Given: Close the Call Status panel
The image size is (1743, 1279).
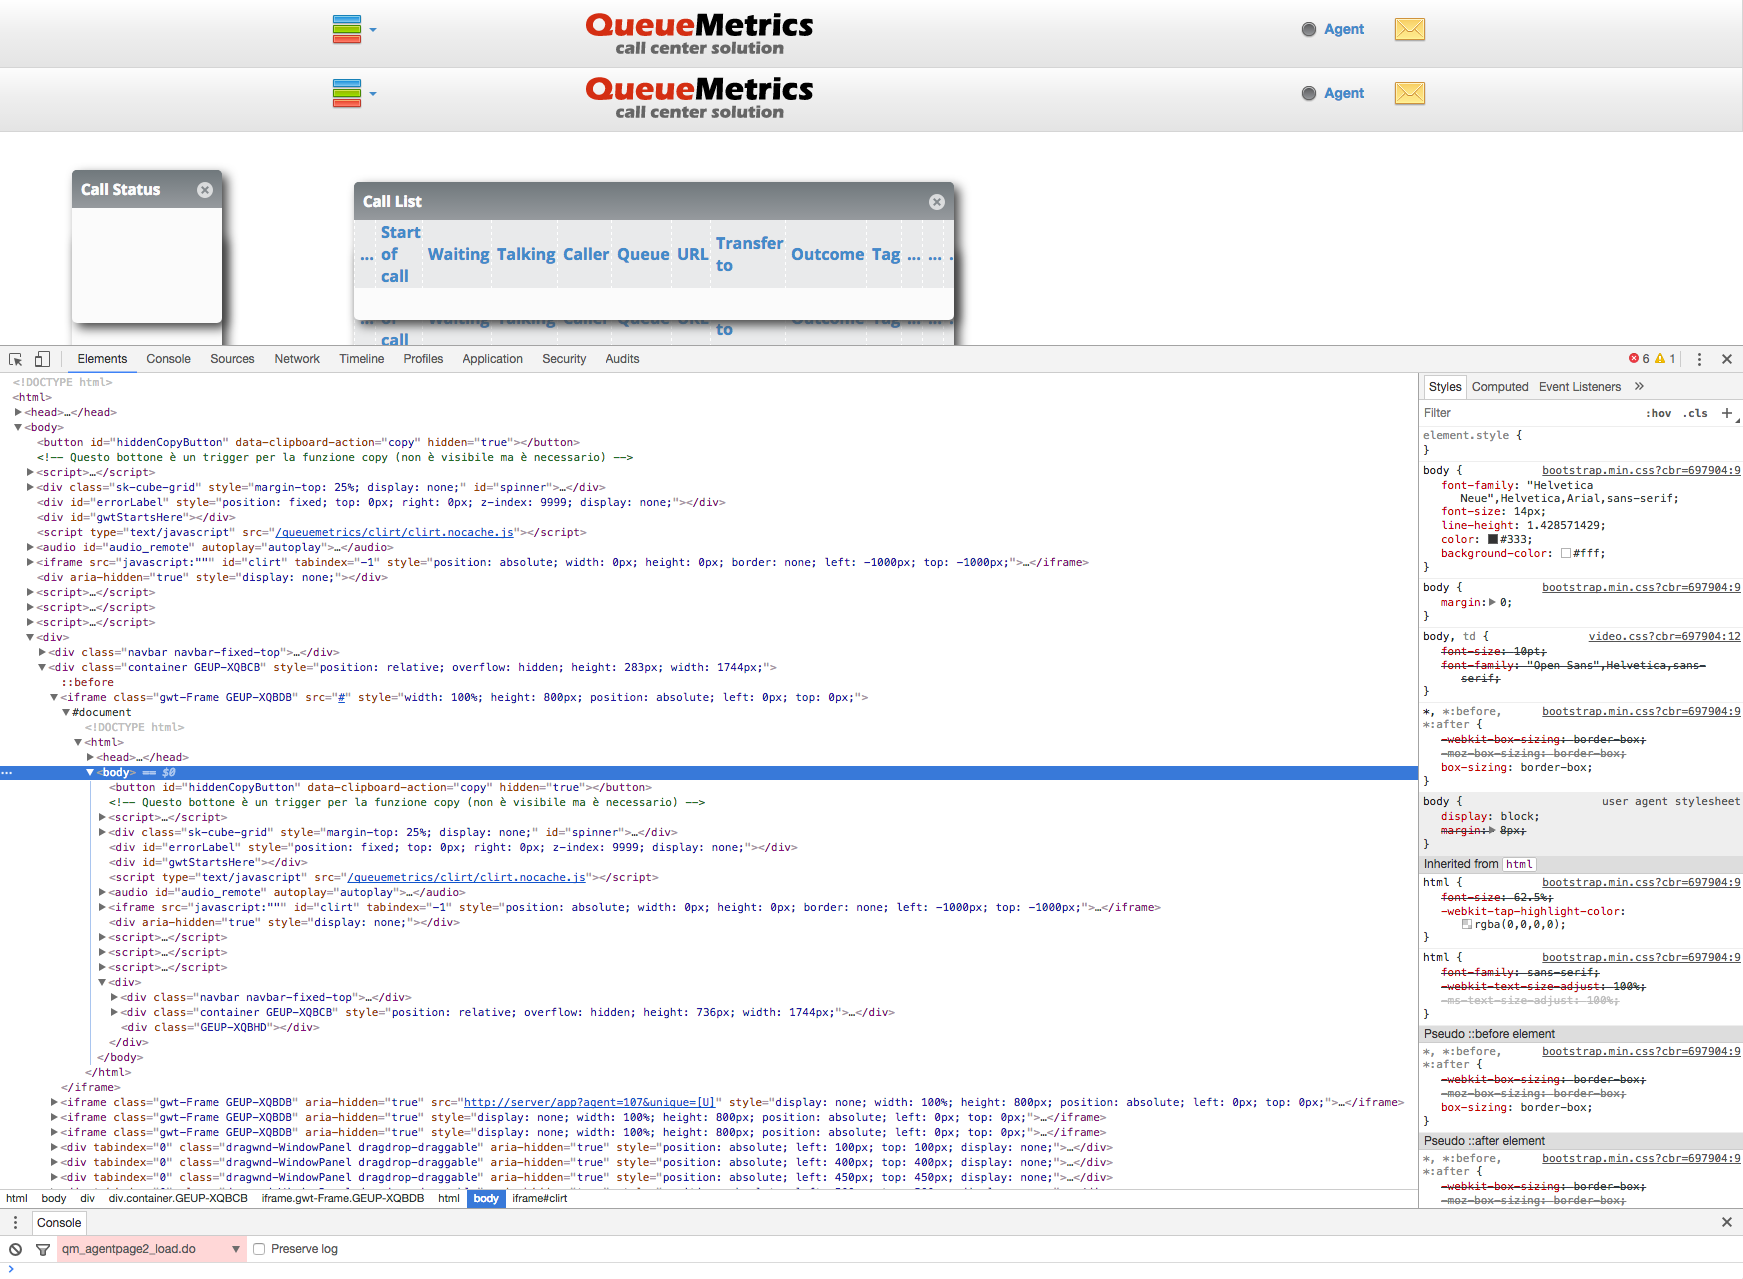Looking at the screenshot, I should click(x=205, y=190).
